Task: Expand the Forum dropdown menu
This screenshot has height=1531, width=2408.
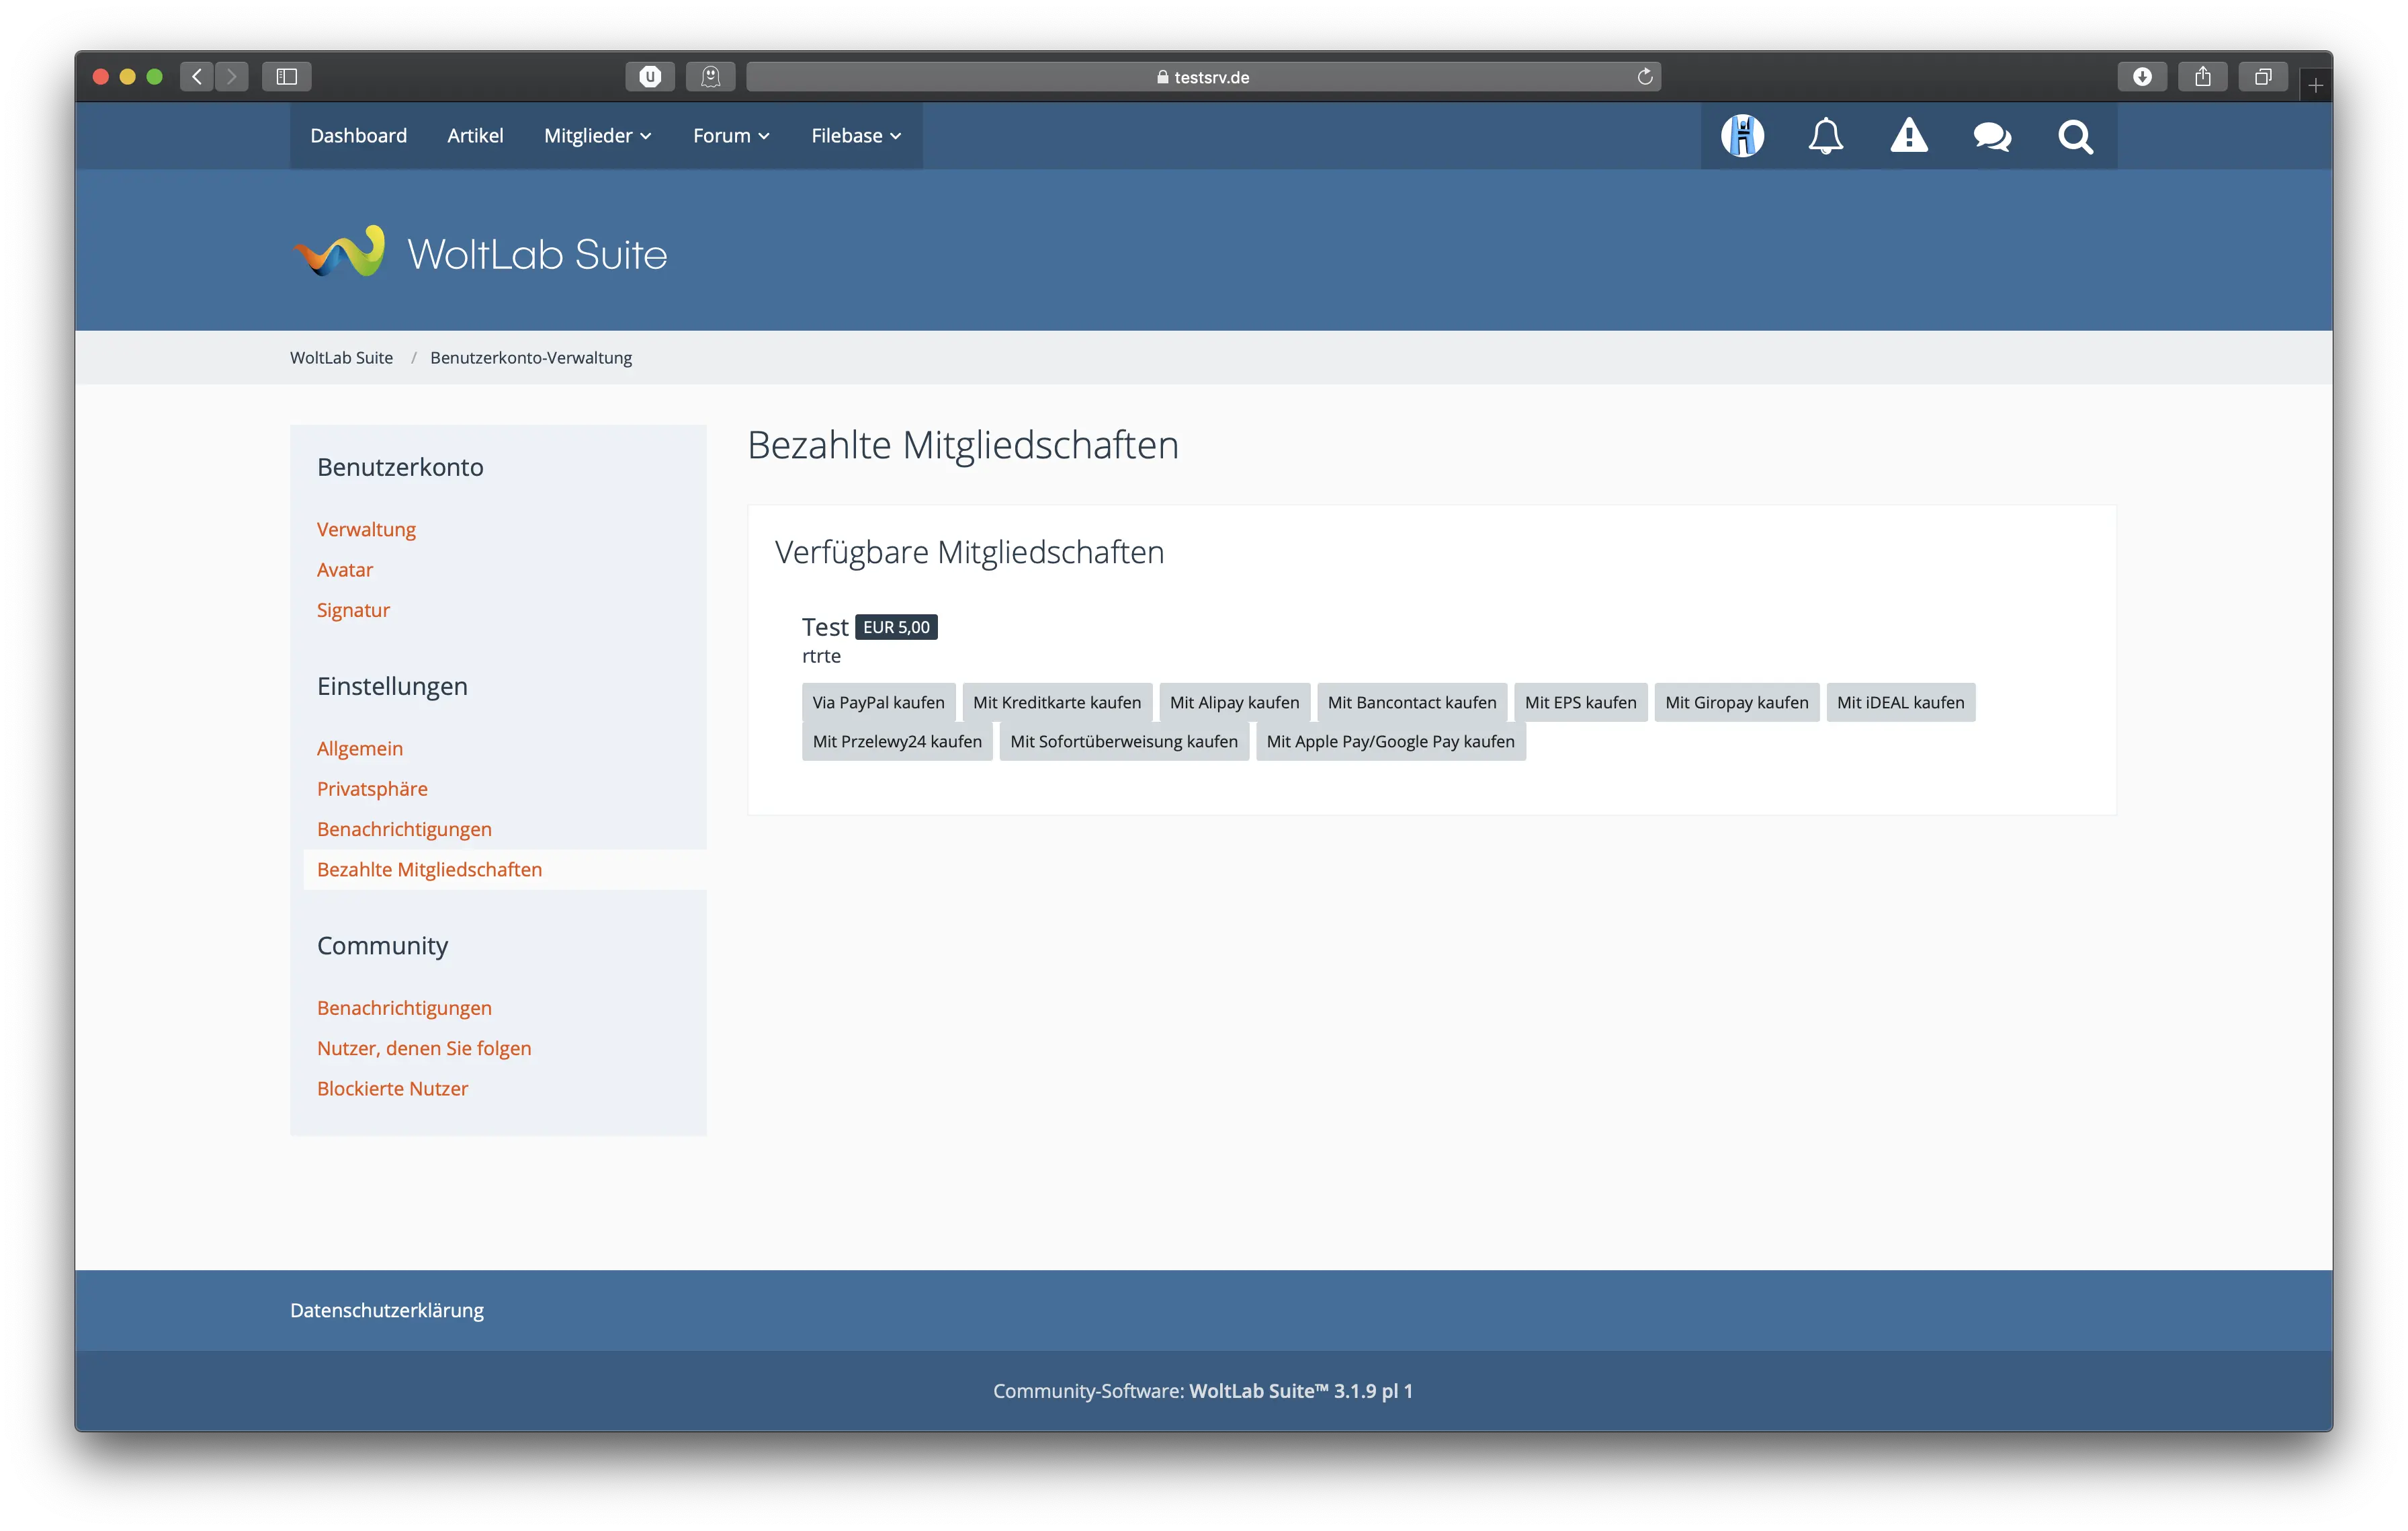Action: [731, 136]
